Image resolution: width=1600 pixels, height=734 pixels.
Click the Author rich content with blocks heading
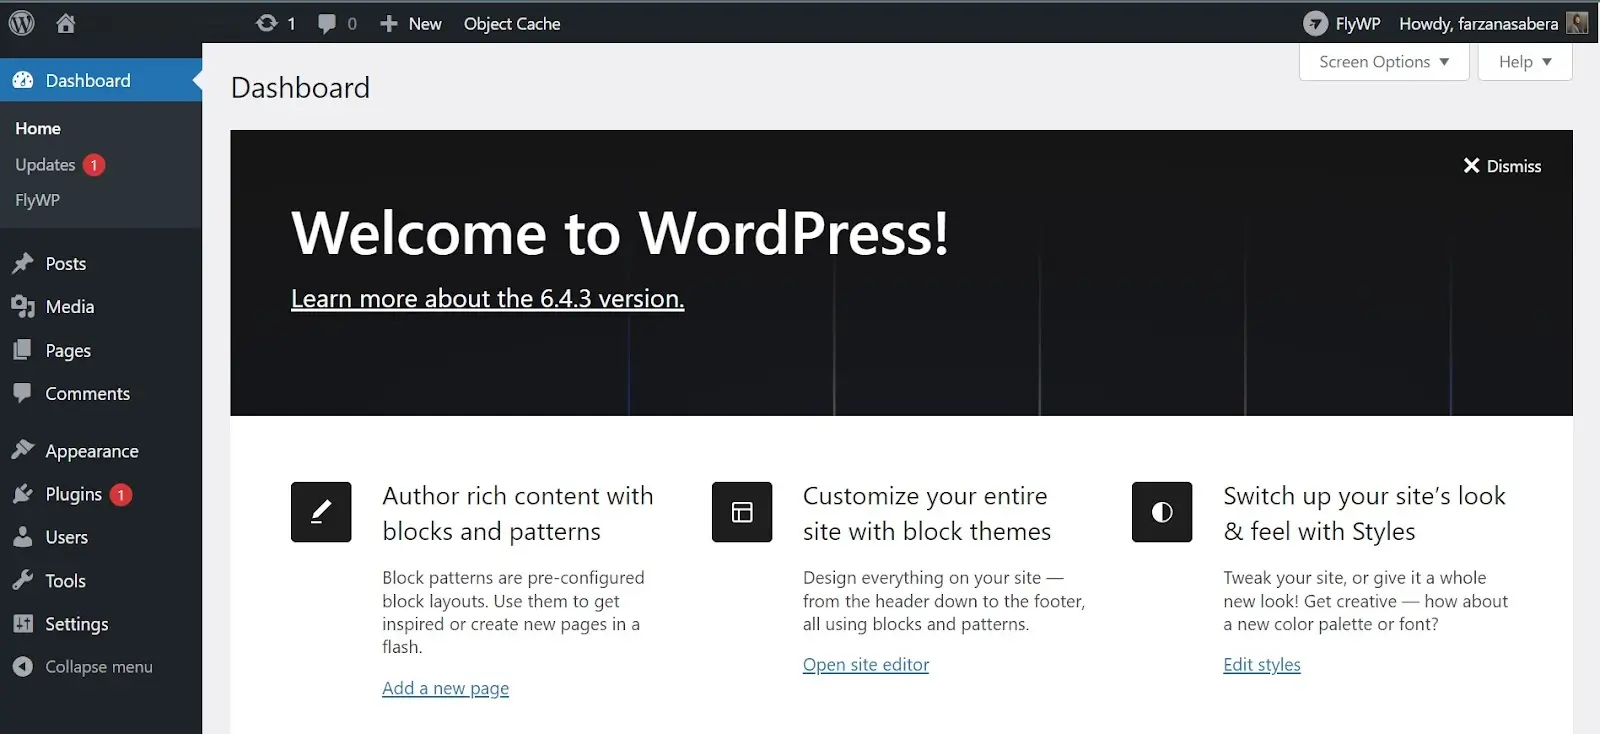point(518,513)
